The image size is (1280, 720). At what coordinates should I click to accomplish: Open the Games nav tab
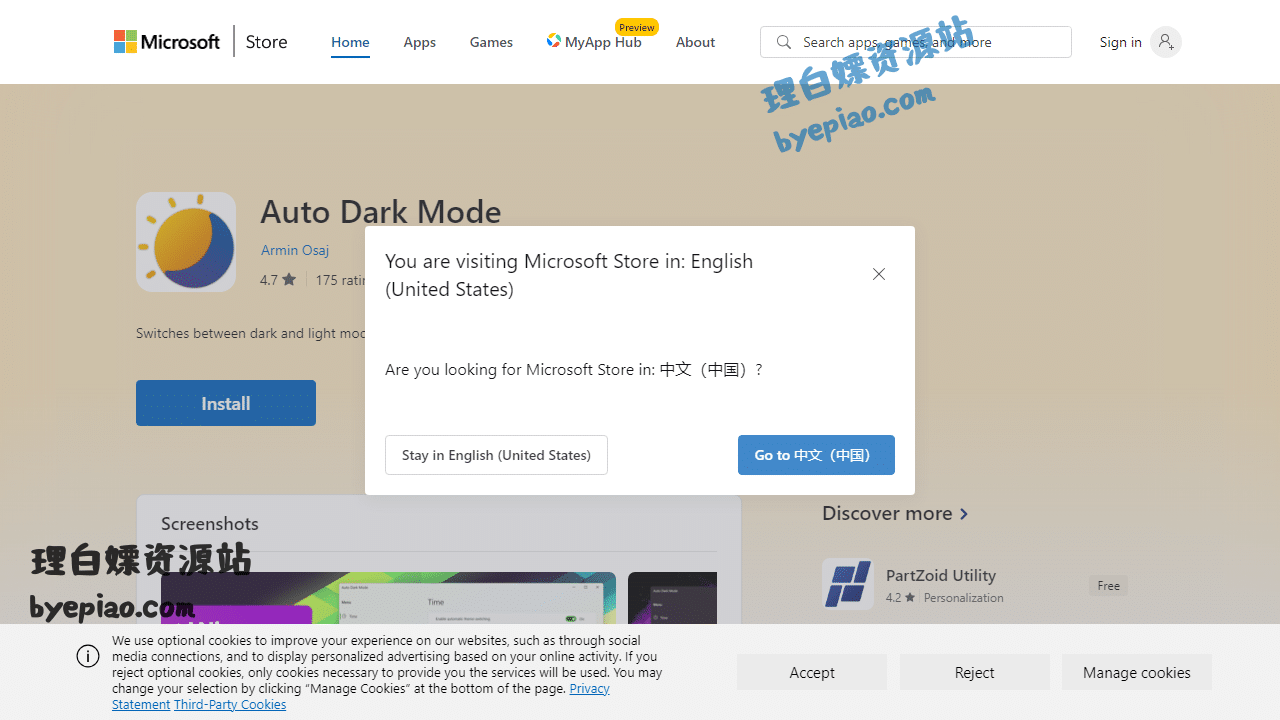click(491, 42)
